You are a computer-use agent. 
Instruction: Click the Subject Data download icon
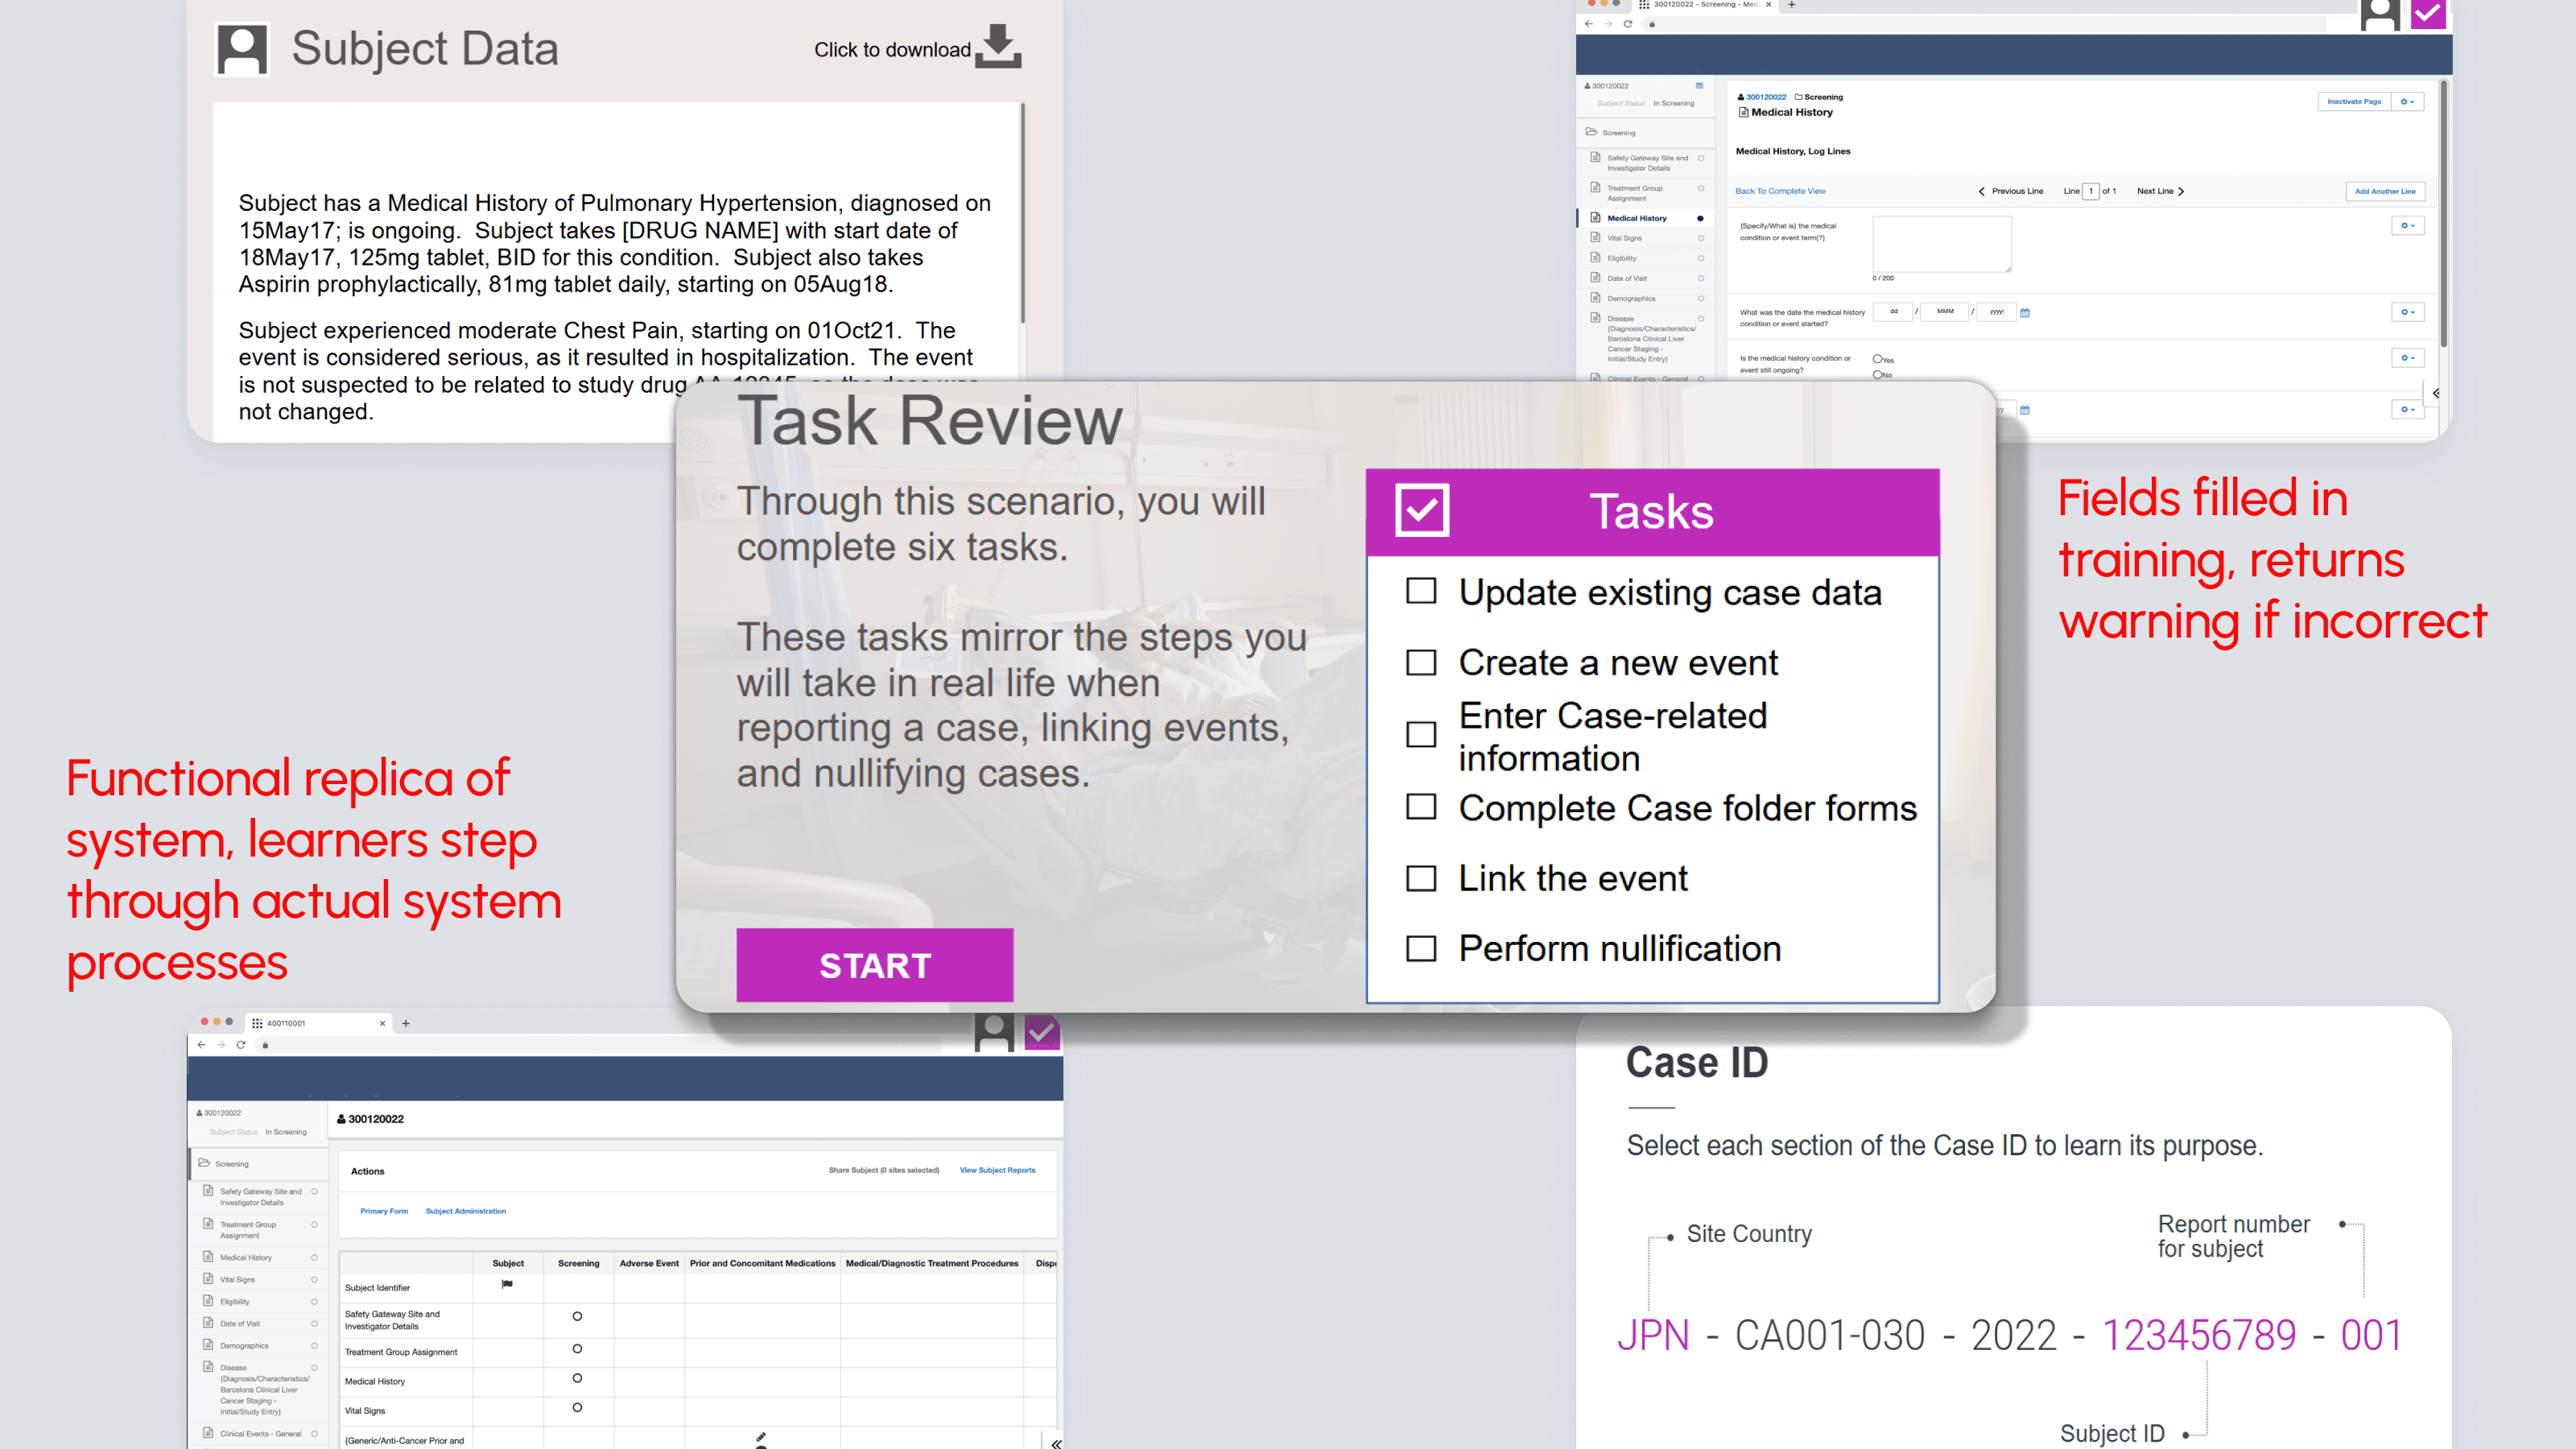click(x=997, y=46)
